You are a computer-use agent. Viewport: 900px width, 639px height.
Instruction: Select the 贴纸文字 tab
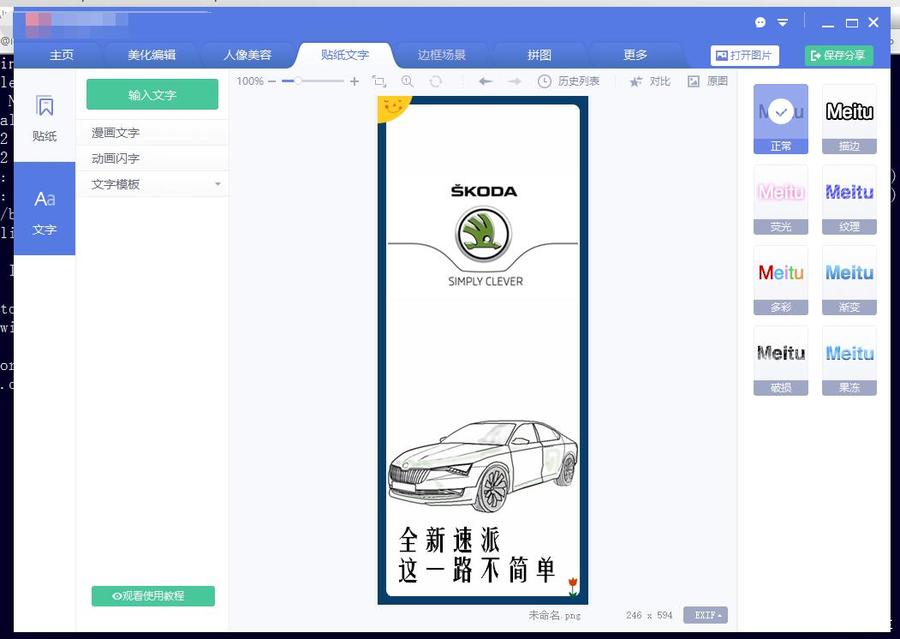(344, 55)
